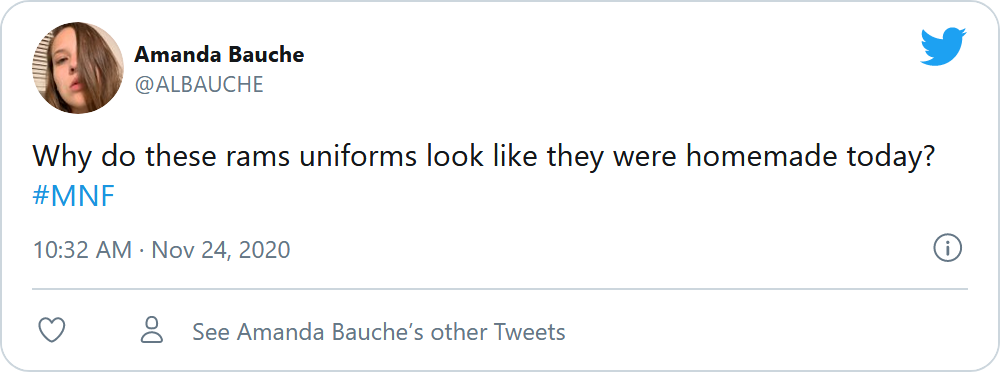The height and width of the screenshot is (372, 1000).
Task: Open the @ALBAUCHE handle
Action: point(199,84)
